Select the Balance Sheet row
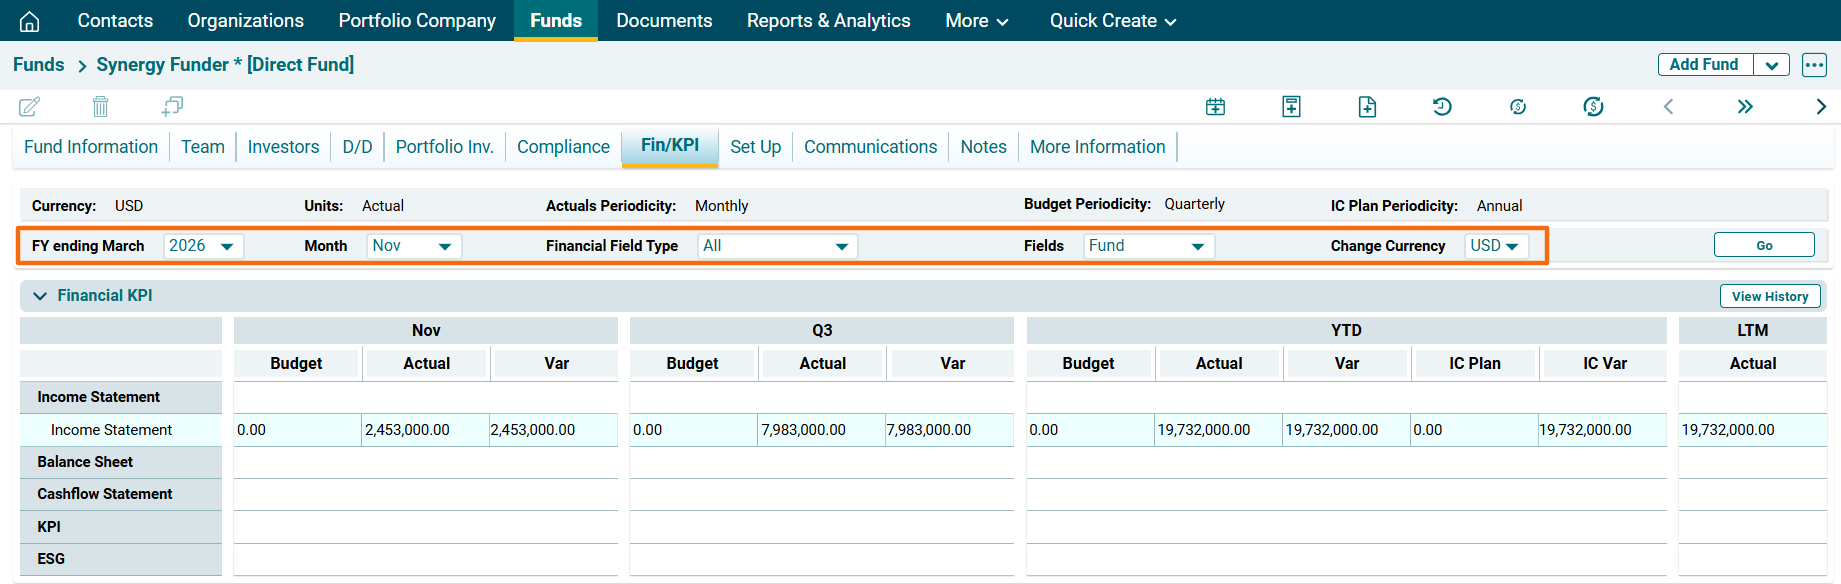Image resolution: width=1841 pixels, height=584 pixels. 85,462
